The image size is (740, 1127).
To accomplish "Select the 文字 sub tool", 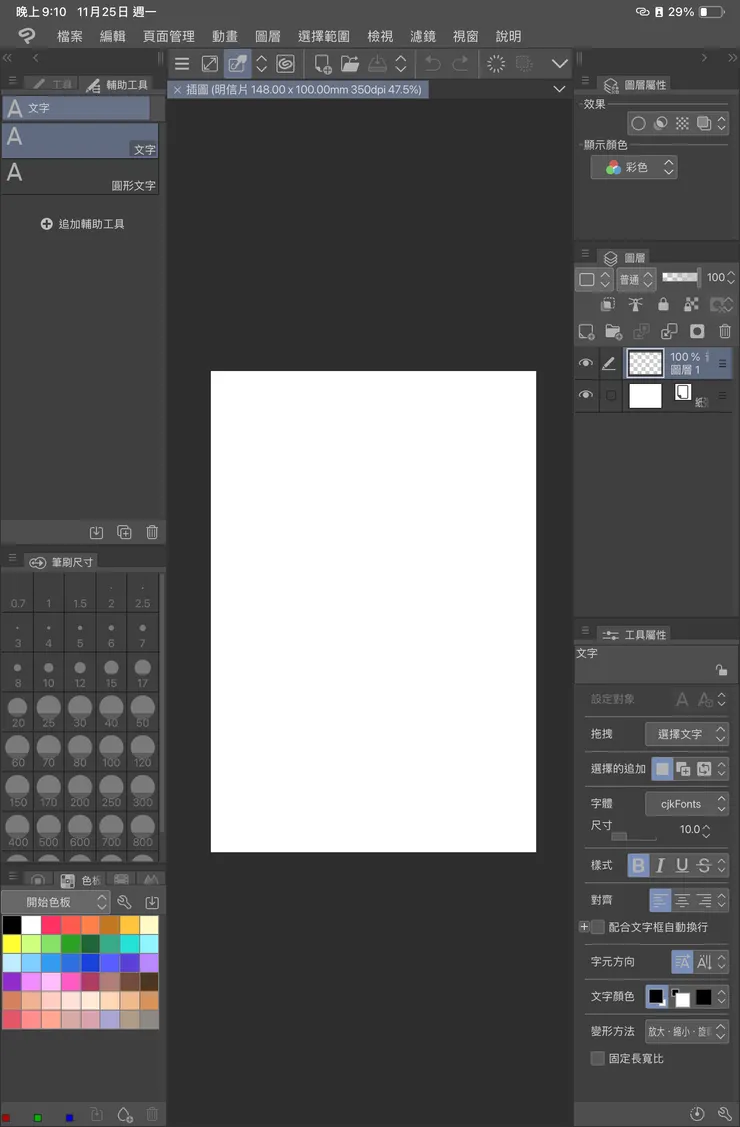I will pos(80,140).
